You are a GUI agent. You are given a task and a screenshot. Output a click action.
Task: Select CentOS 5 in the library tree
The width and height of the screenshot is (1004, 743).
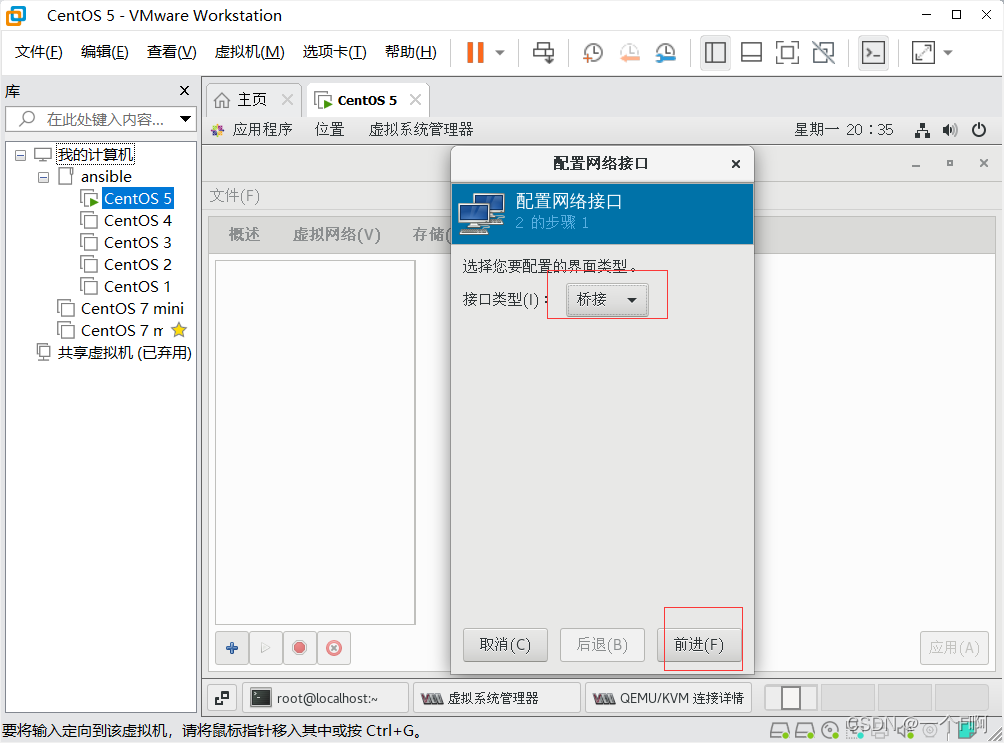(x=138, y=199)
